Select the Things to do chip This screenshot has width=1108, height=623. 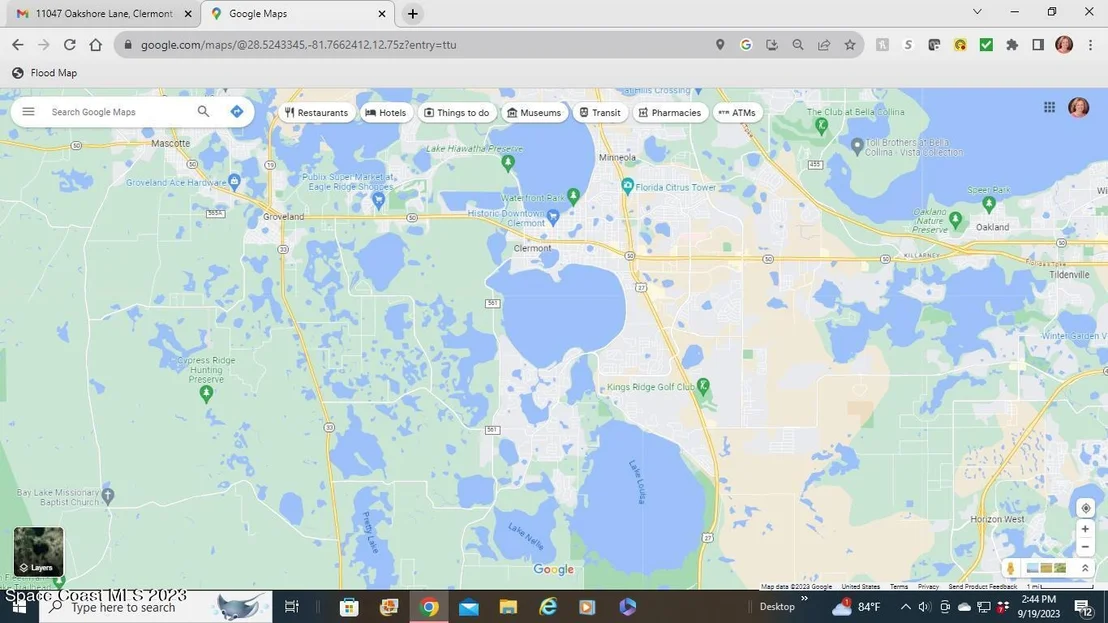456,112
